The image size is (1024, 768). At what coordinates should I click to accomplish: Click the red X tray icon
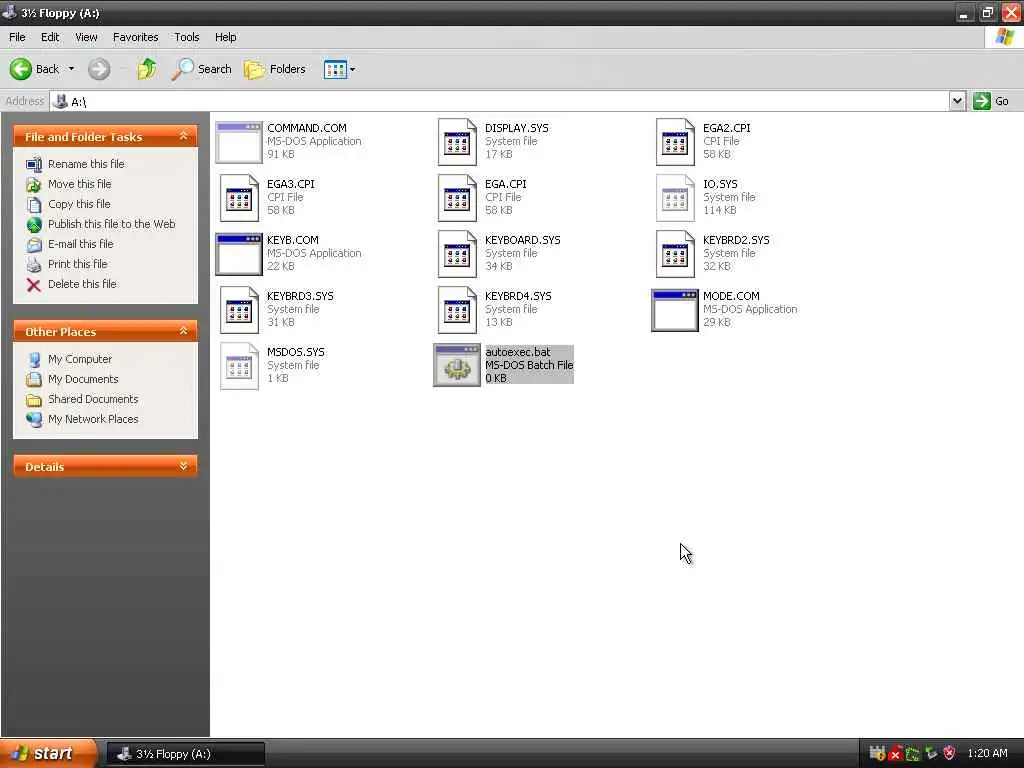click(x=895, y=754)
